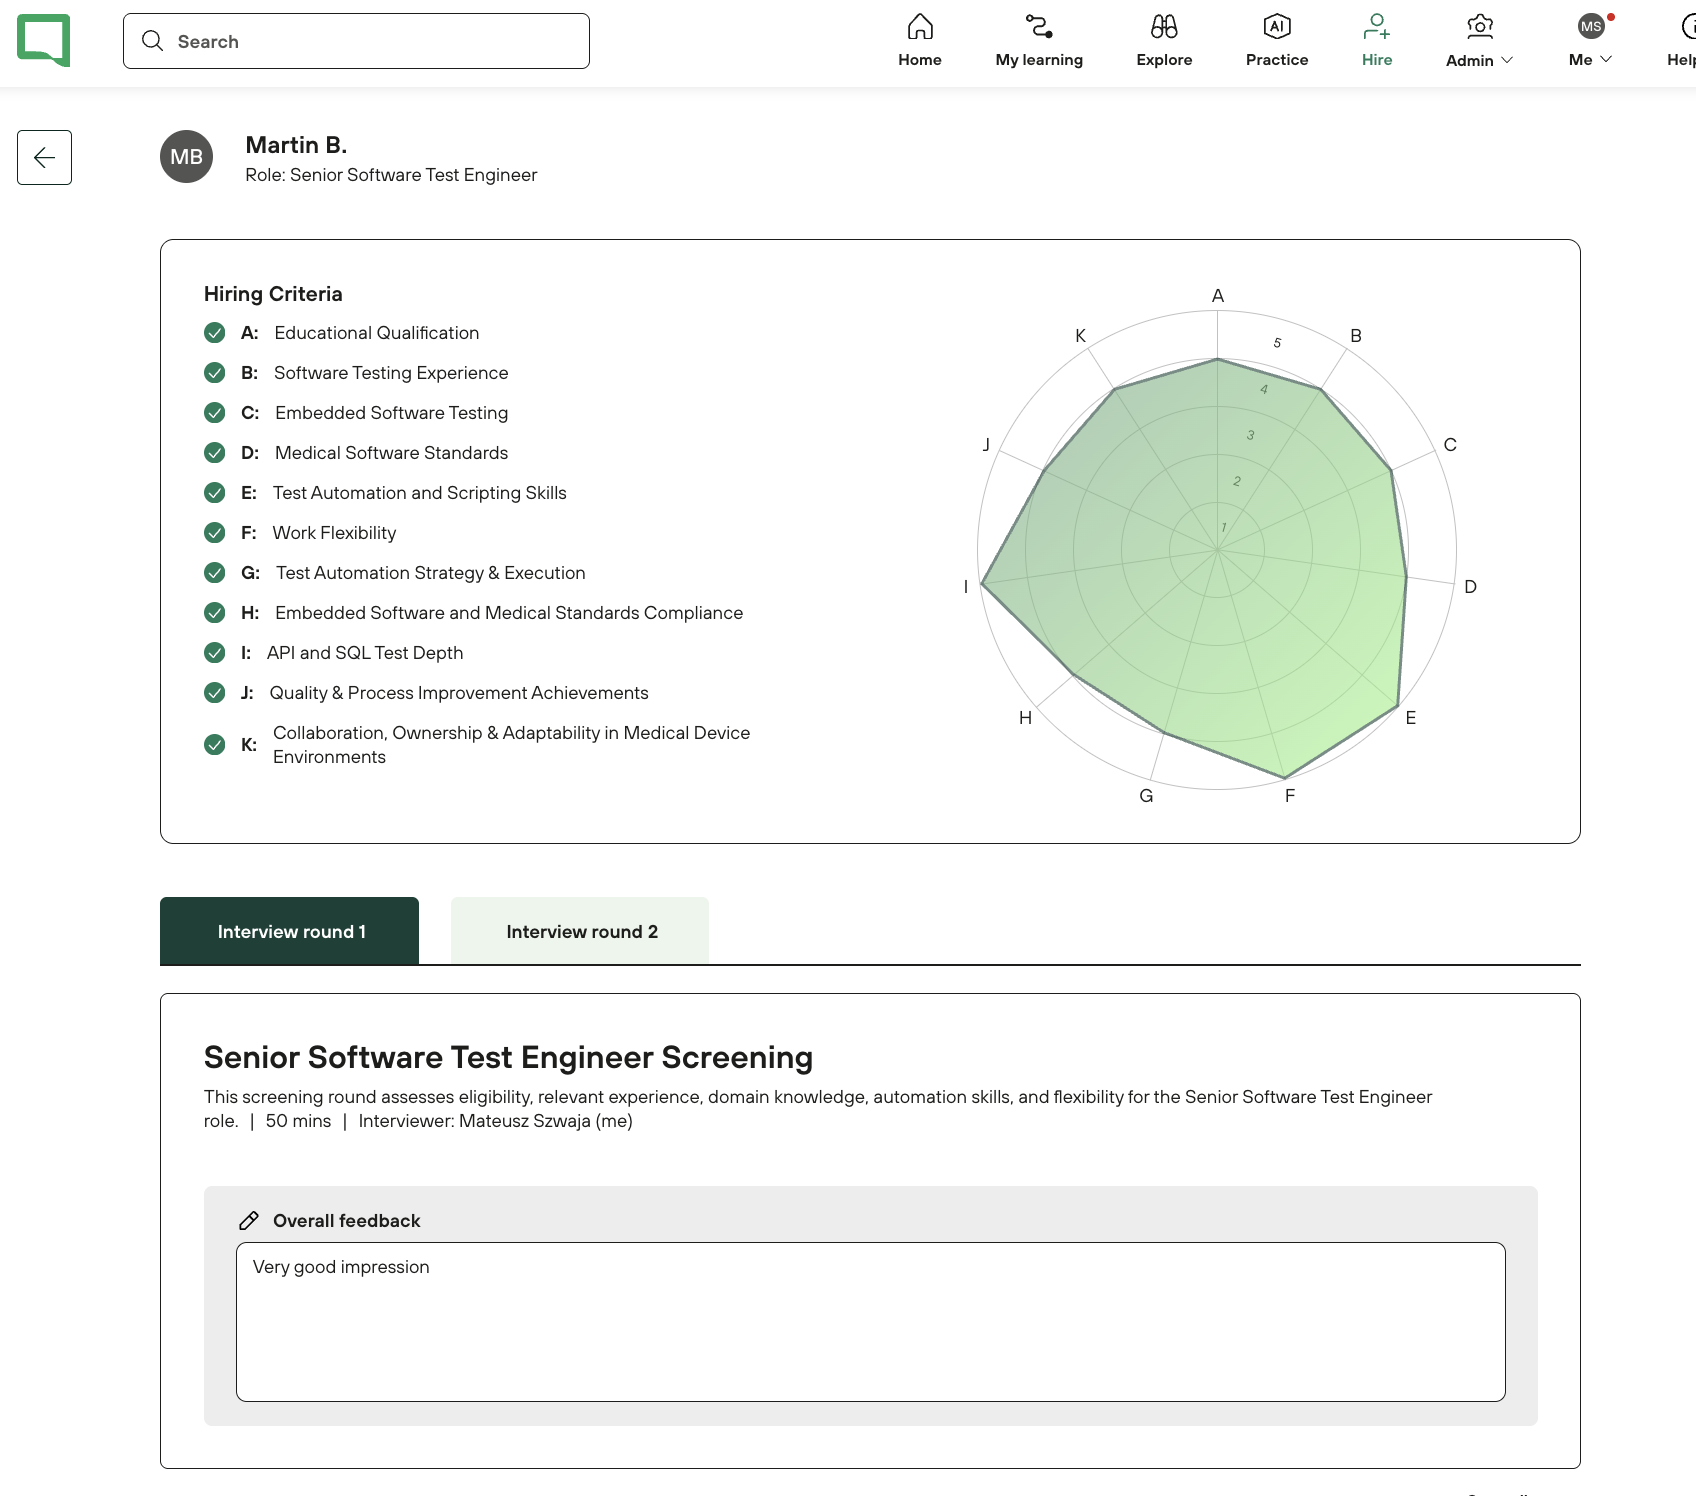This screenshot has height=1496, width=1696.
Task: Click the MB candidate avatar
Action: (x=187, y=157)
